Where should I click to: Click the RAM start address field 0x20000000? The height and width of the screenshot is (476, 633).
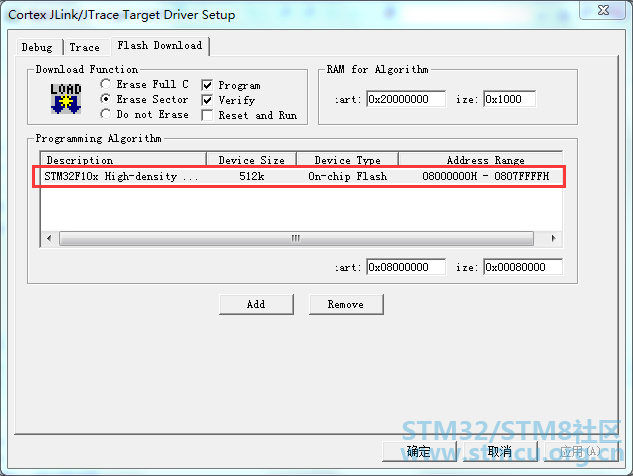coord(405,99)
